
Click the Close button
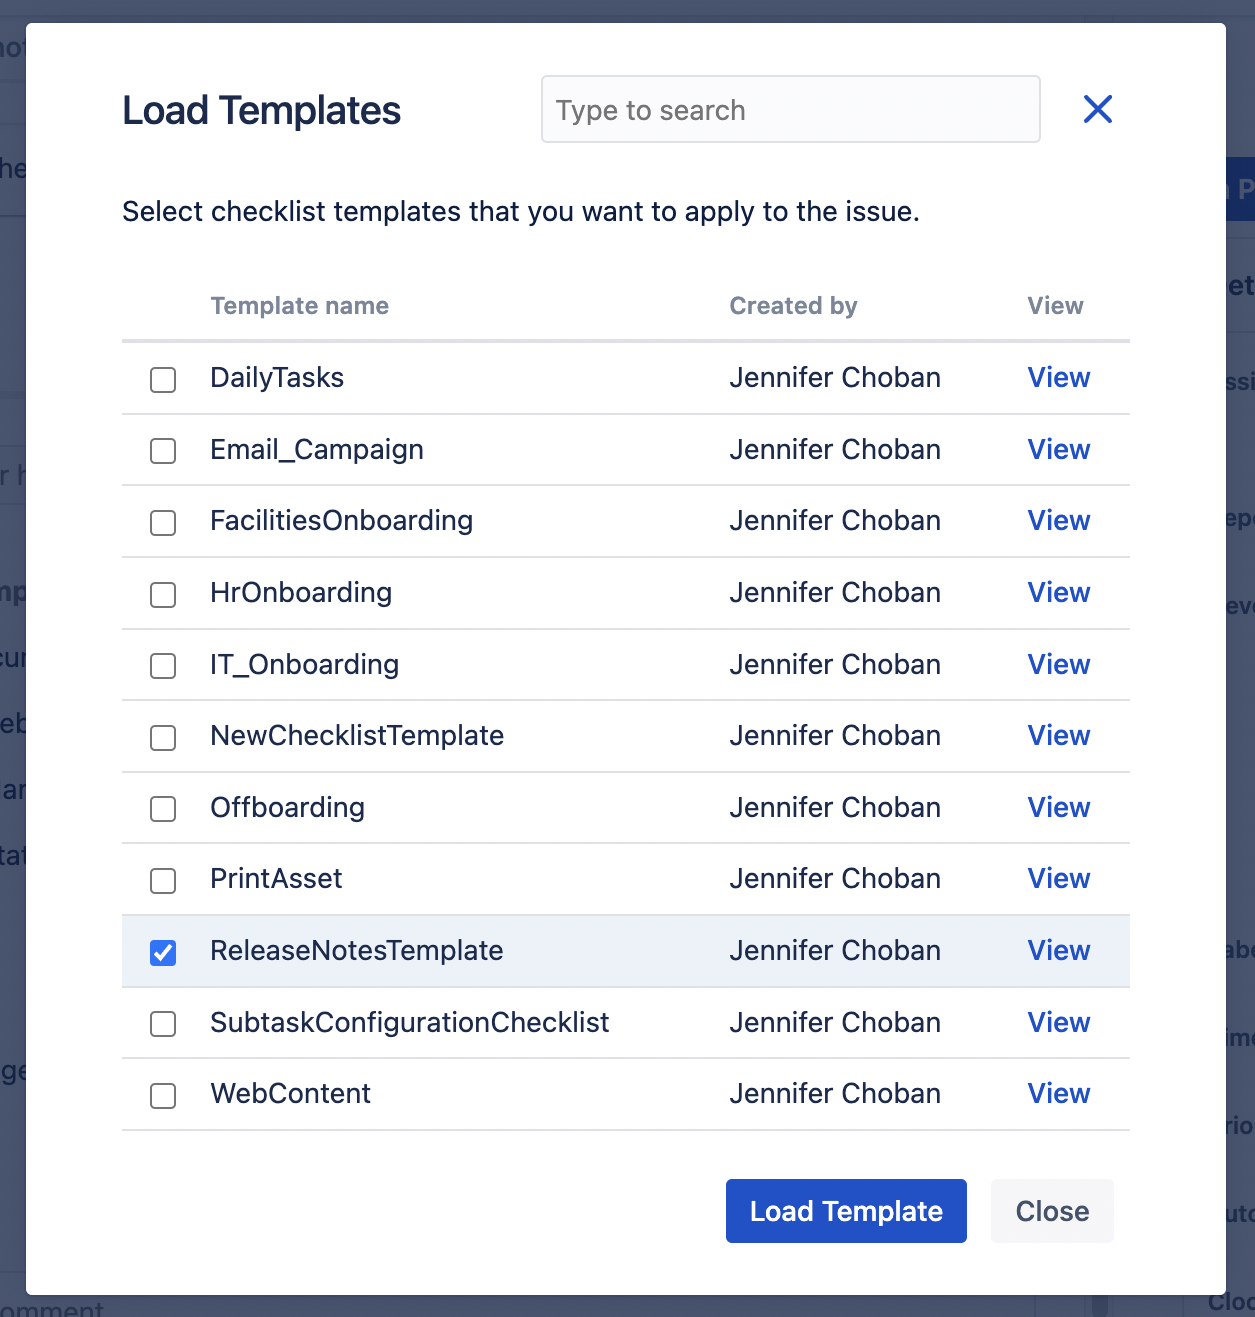[1051, 1211]
